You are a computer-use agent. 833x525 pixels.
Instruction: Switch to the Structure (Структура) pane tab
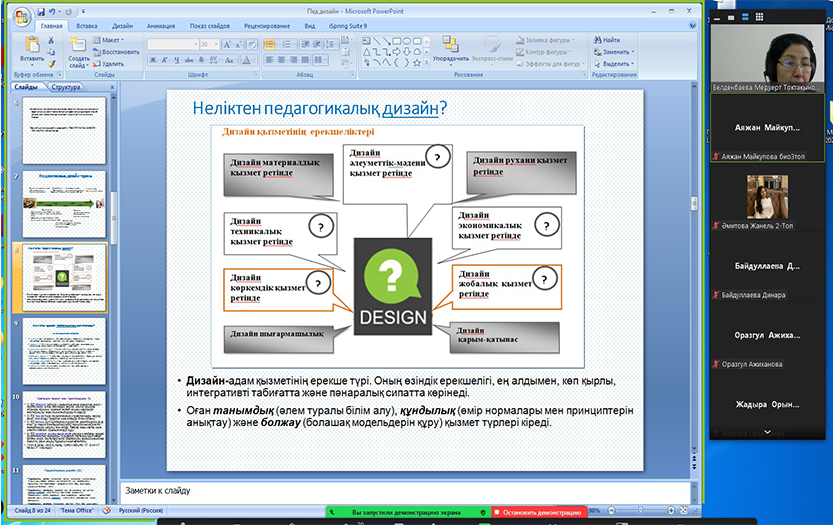click(66, 88)
